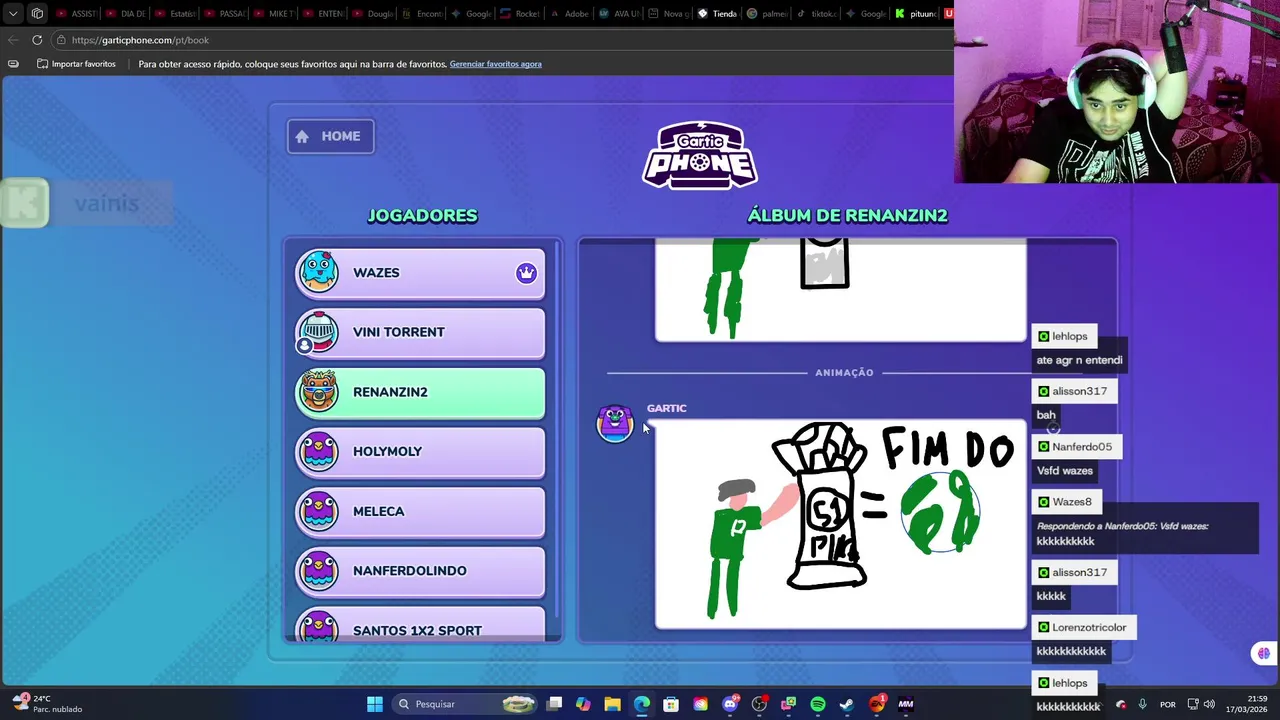1280x720 pixels.
Task: Click the POR language indicator
Action: click(1167, 704)
